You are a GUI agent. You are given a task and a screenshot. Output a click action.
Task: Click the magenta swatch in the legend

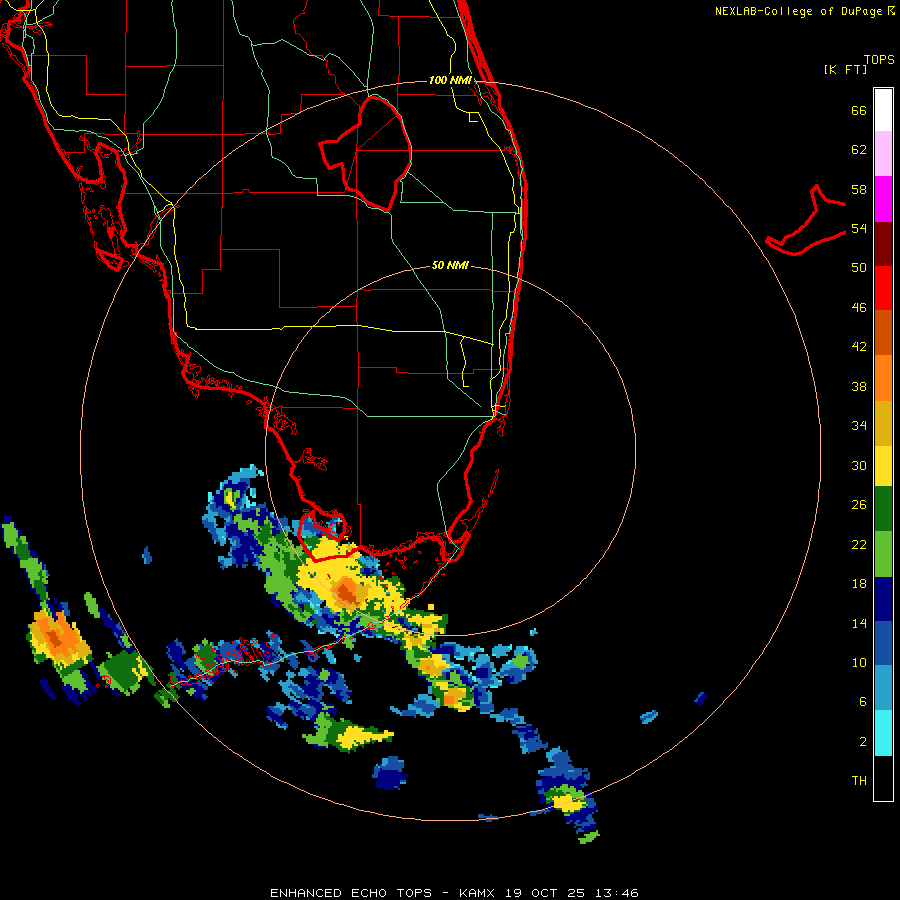pyautogui.click(x=883, y=199)
